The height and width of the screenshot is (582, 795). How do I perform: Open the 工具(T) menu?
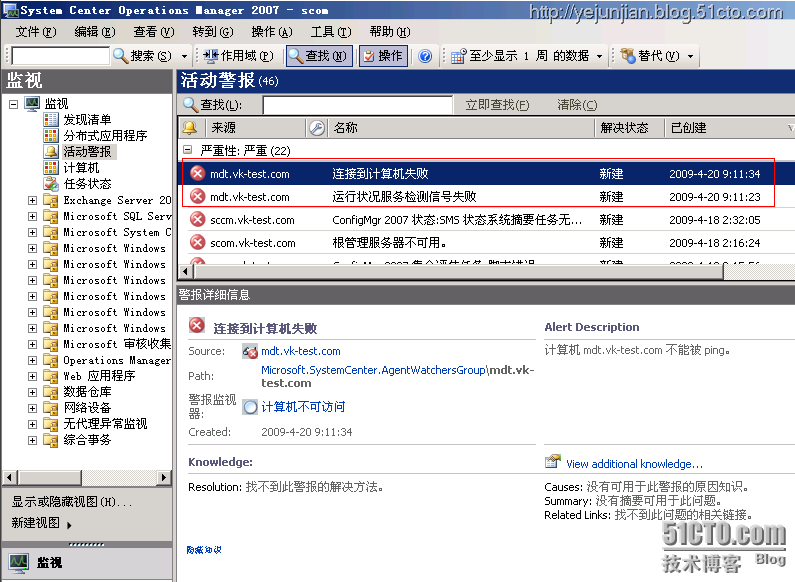[x=331, y=32]
